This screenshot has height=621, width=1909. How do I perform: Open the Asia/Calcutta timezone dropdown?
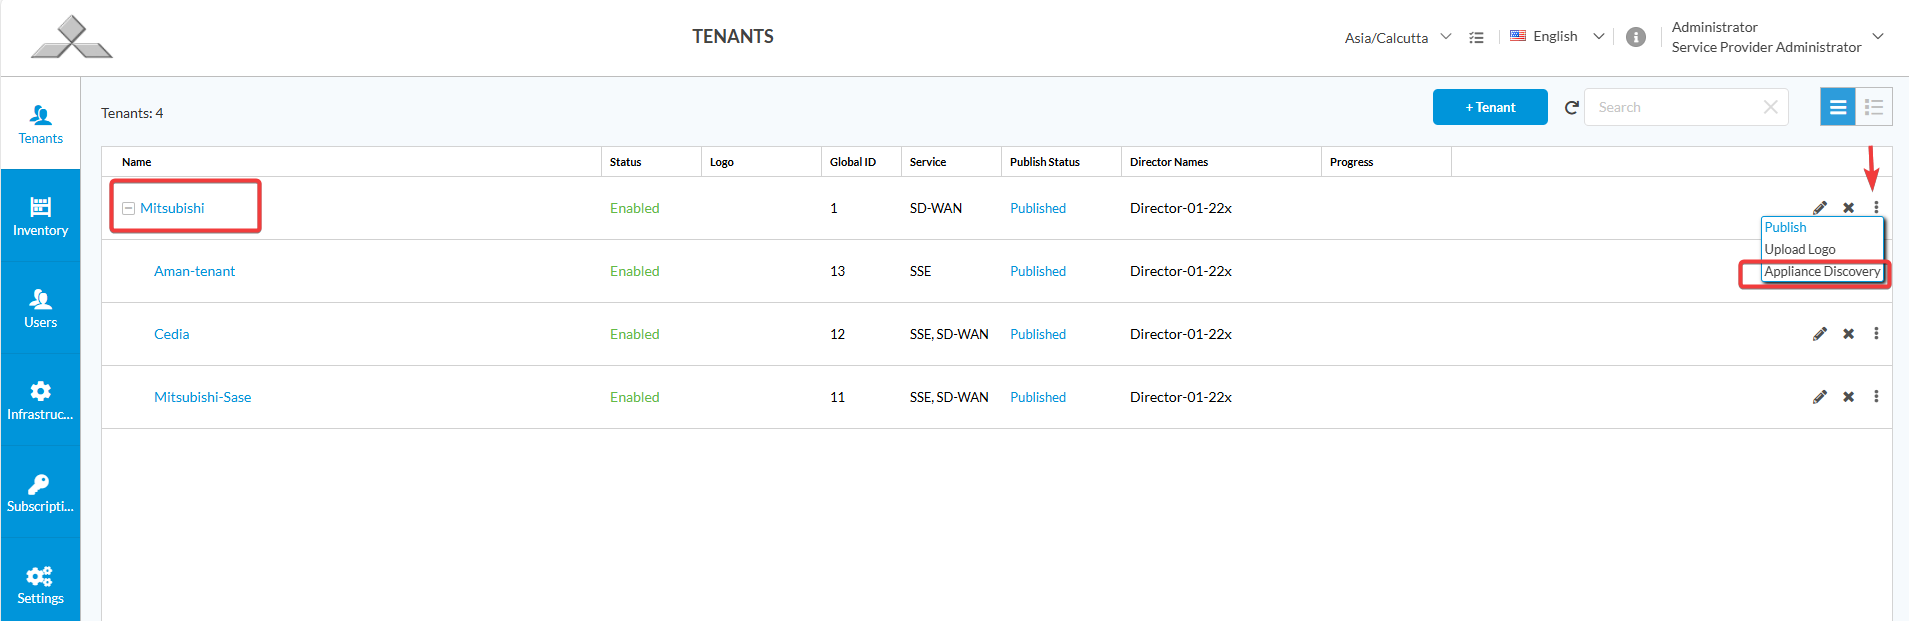[1398, 37]
